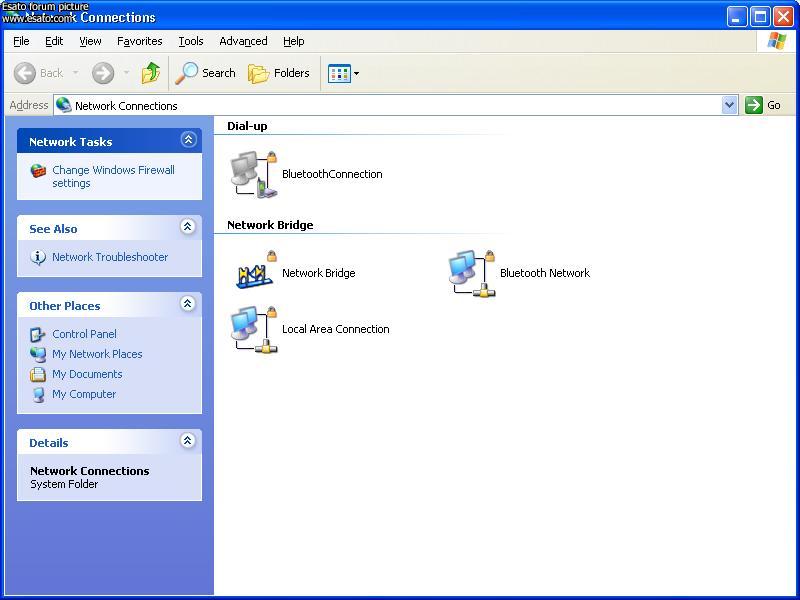Screen dimensions: 800x600
Task: Click the Network Bridge group header
Action: (x=270, y=225)
